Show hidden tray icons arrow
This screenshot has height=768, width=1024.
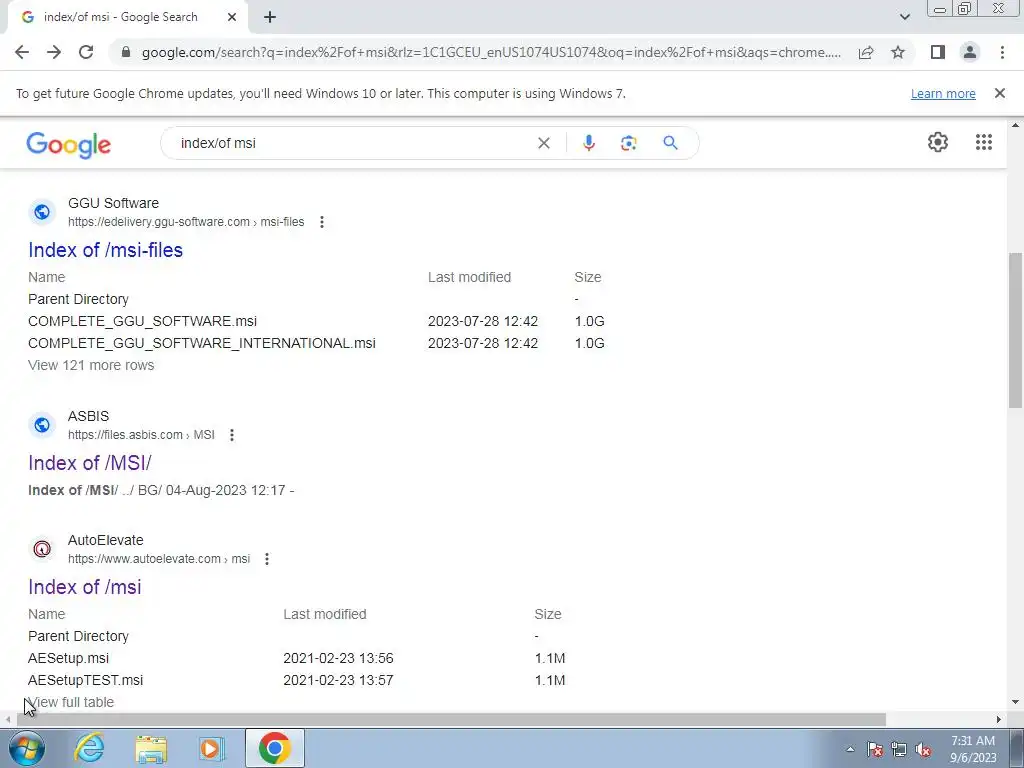pos(850,749)
